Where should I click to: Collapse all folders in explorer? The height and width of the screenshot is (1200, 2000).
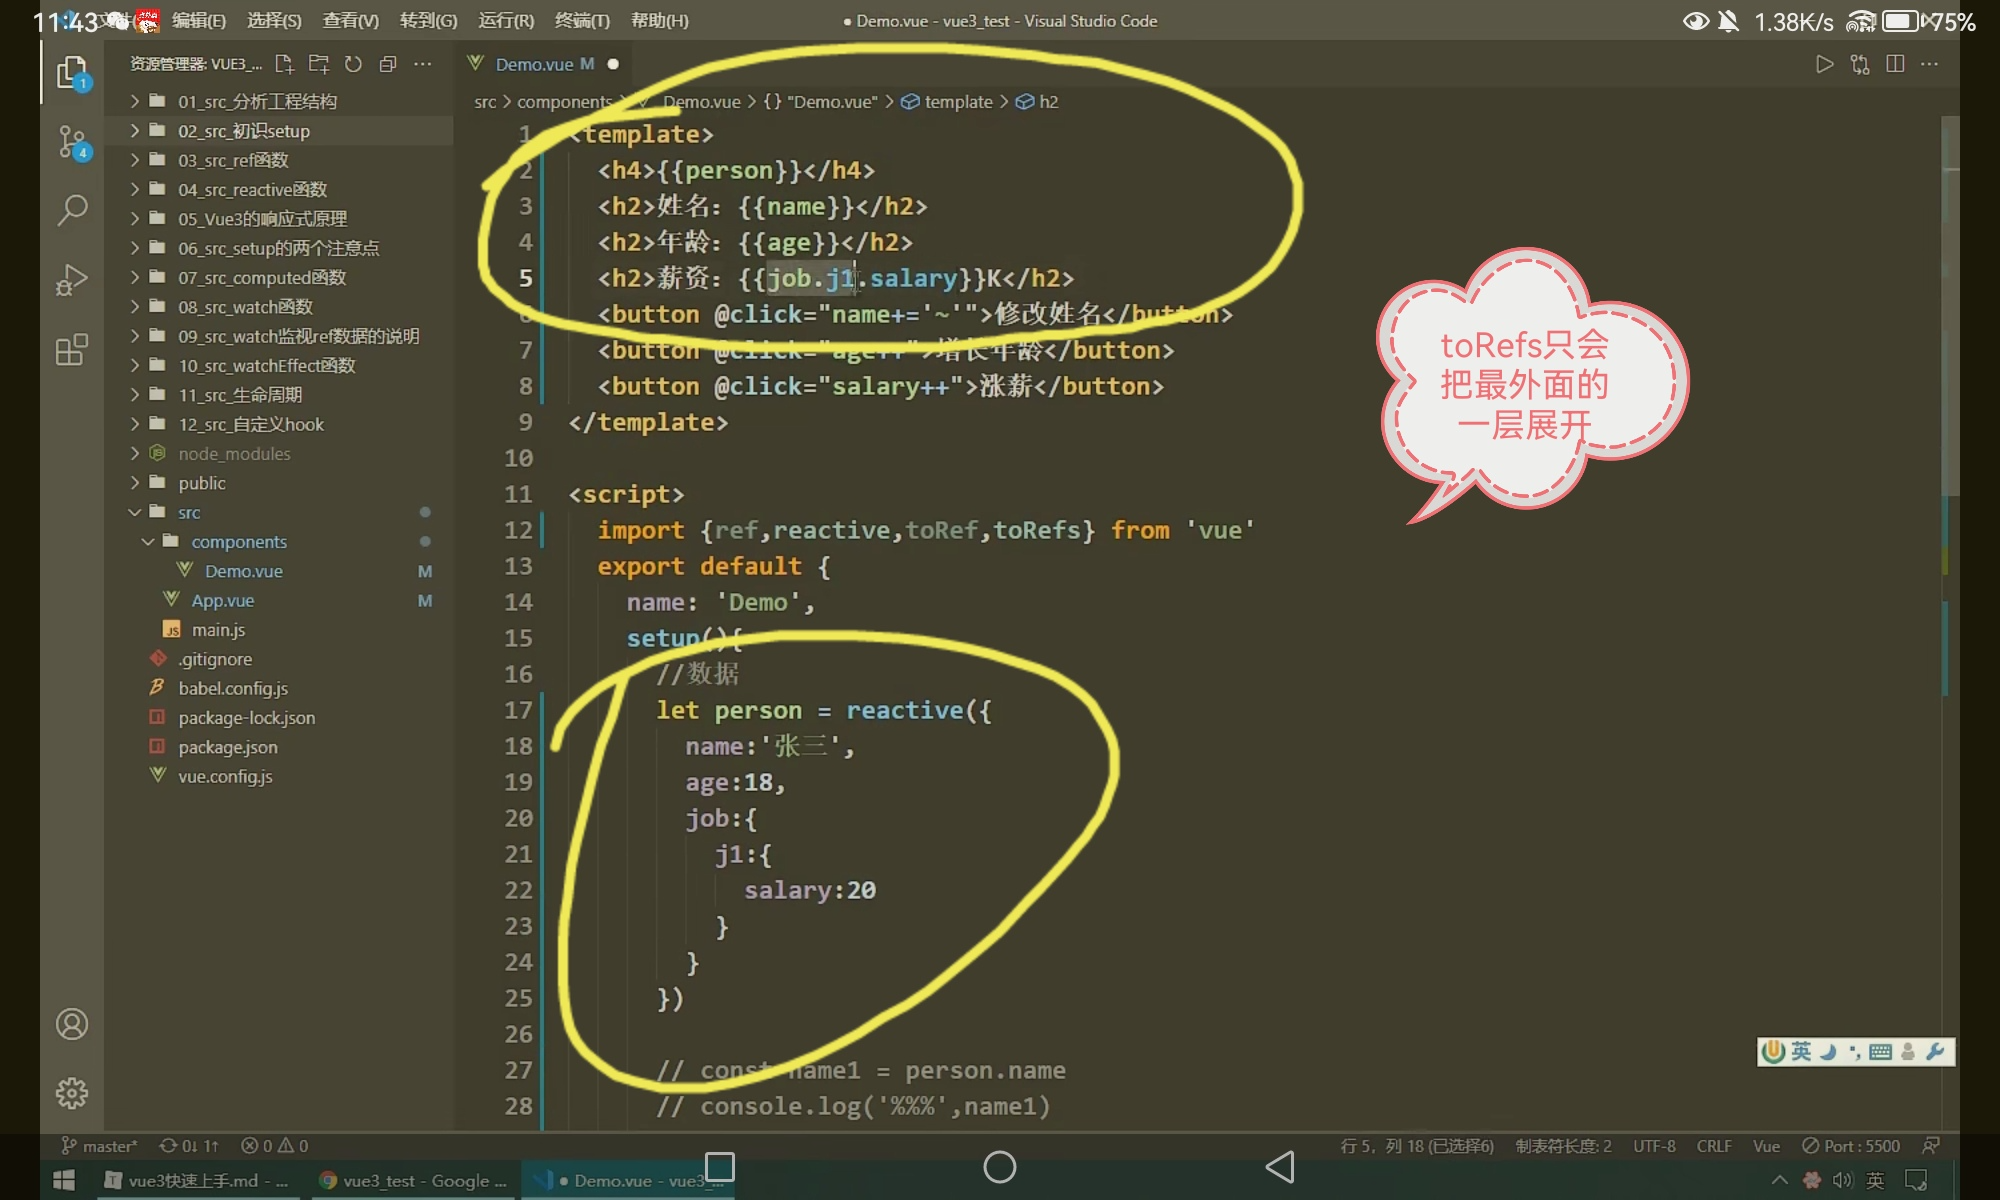pyautogui.click(x=388, y=64)
